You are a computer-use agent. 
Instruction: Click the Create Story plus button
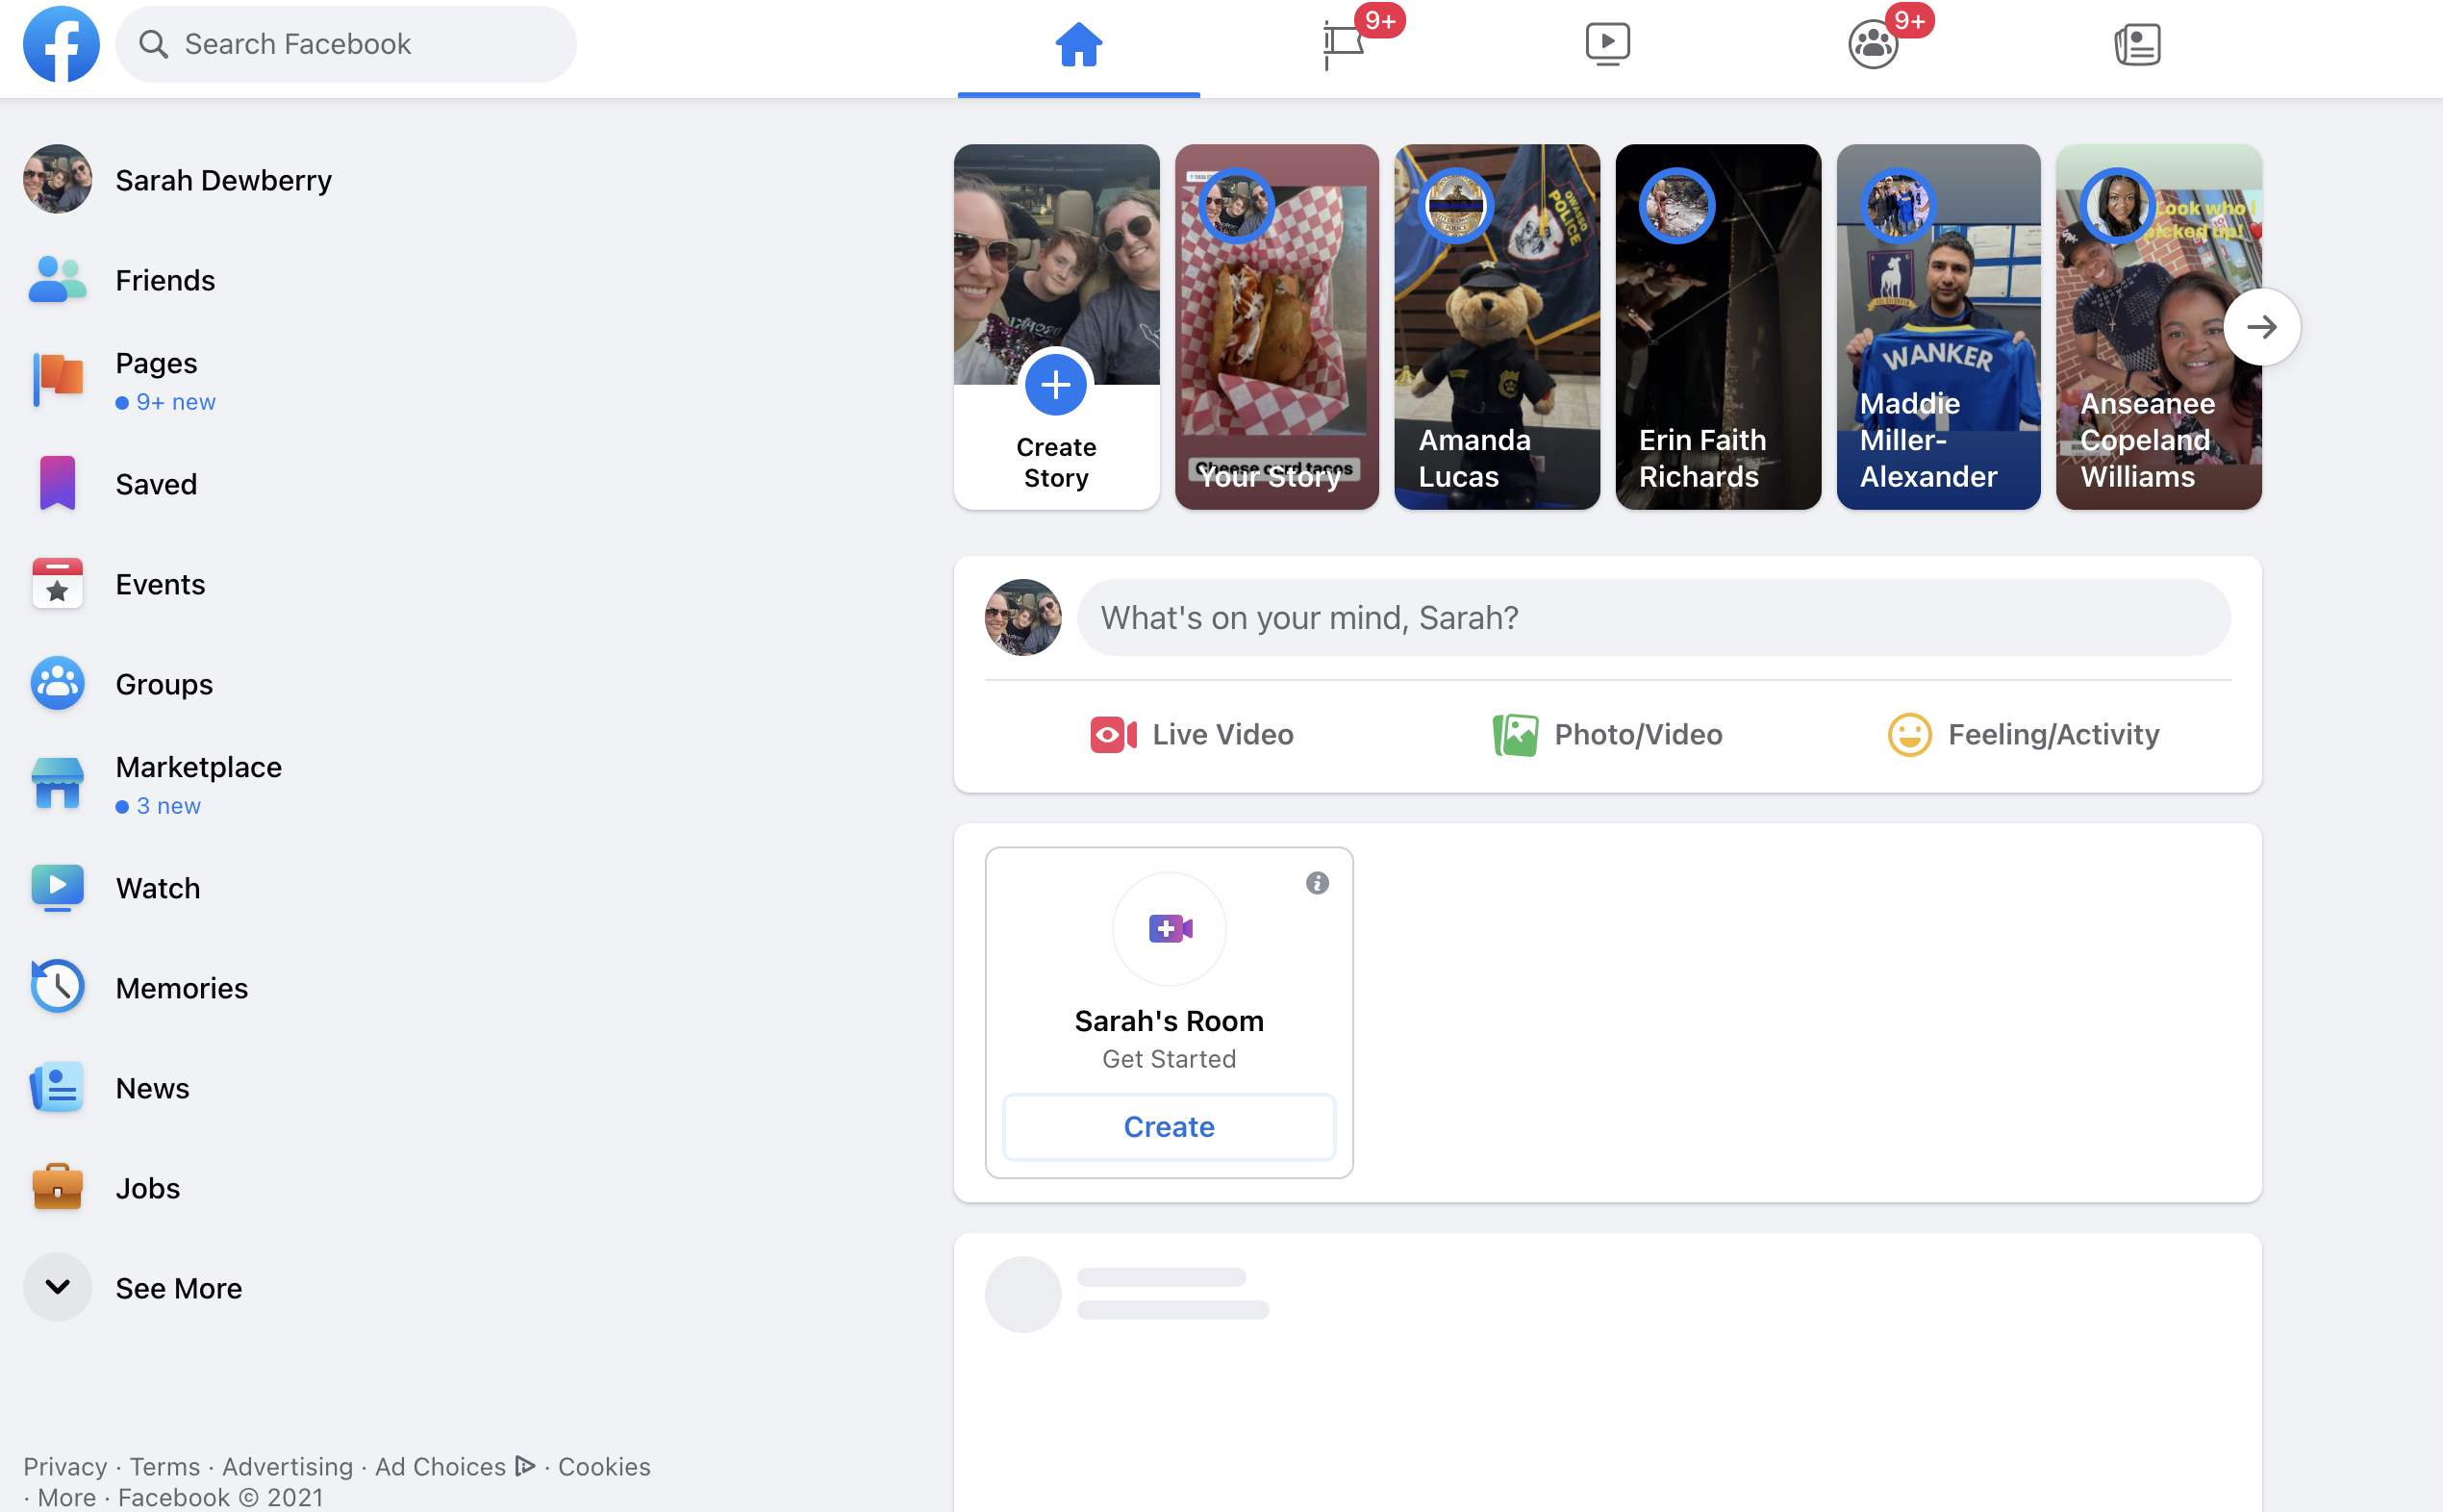[1056, 385]
